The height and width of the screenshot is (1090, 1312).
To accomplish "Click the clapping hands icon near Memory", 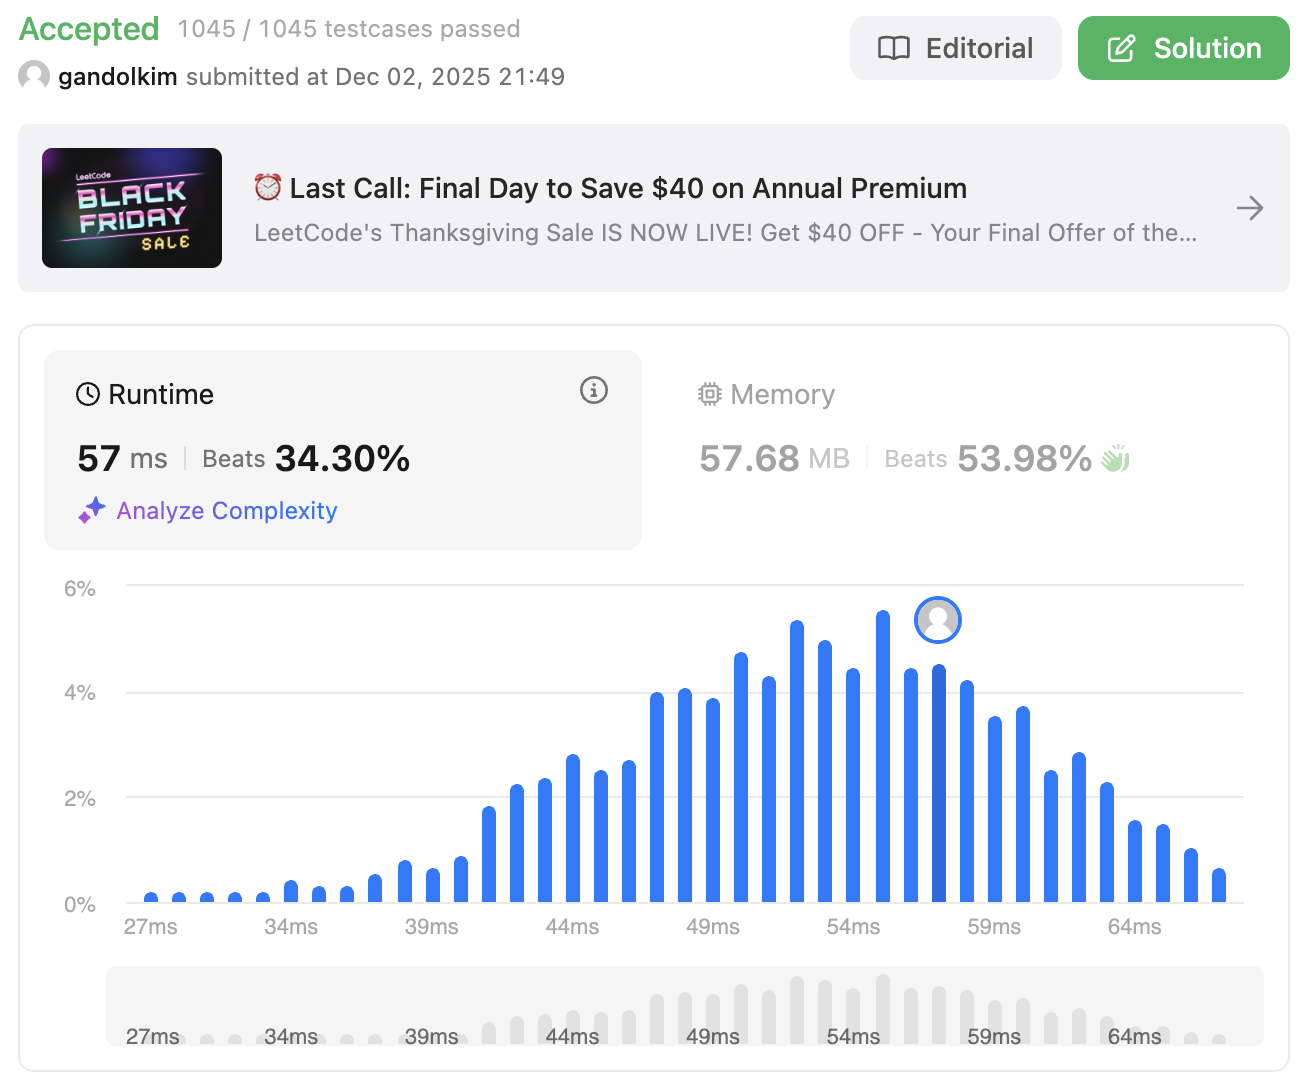I will [1115, 459].
